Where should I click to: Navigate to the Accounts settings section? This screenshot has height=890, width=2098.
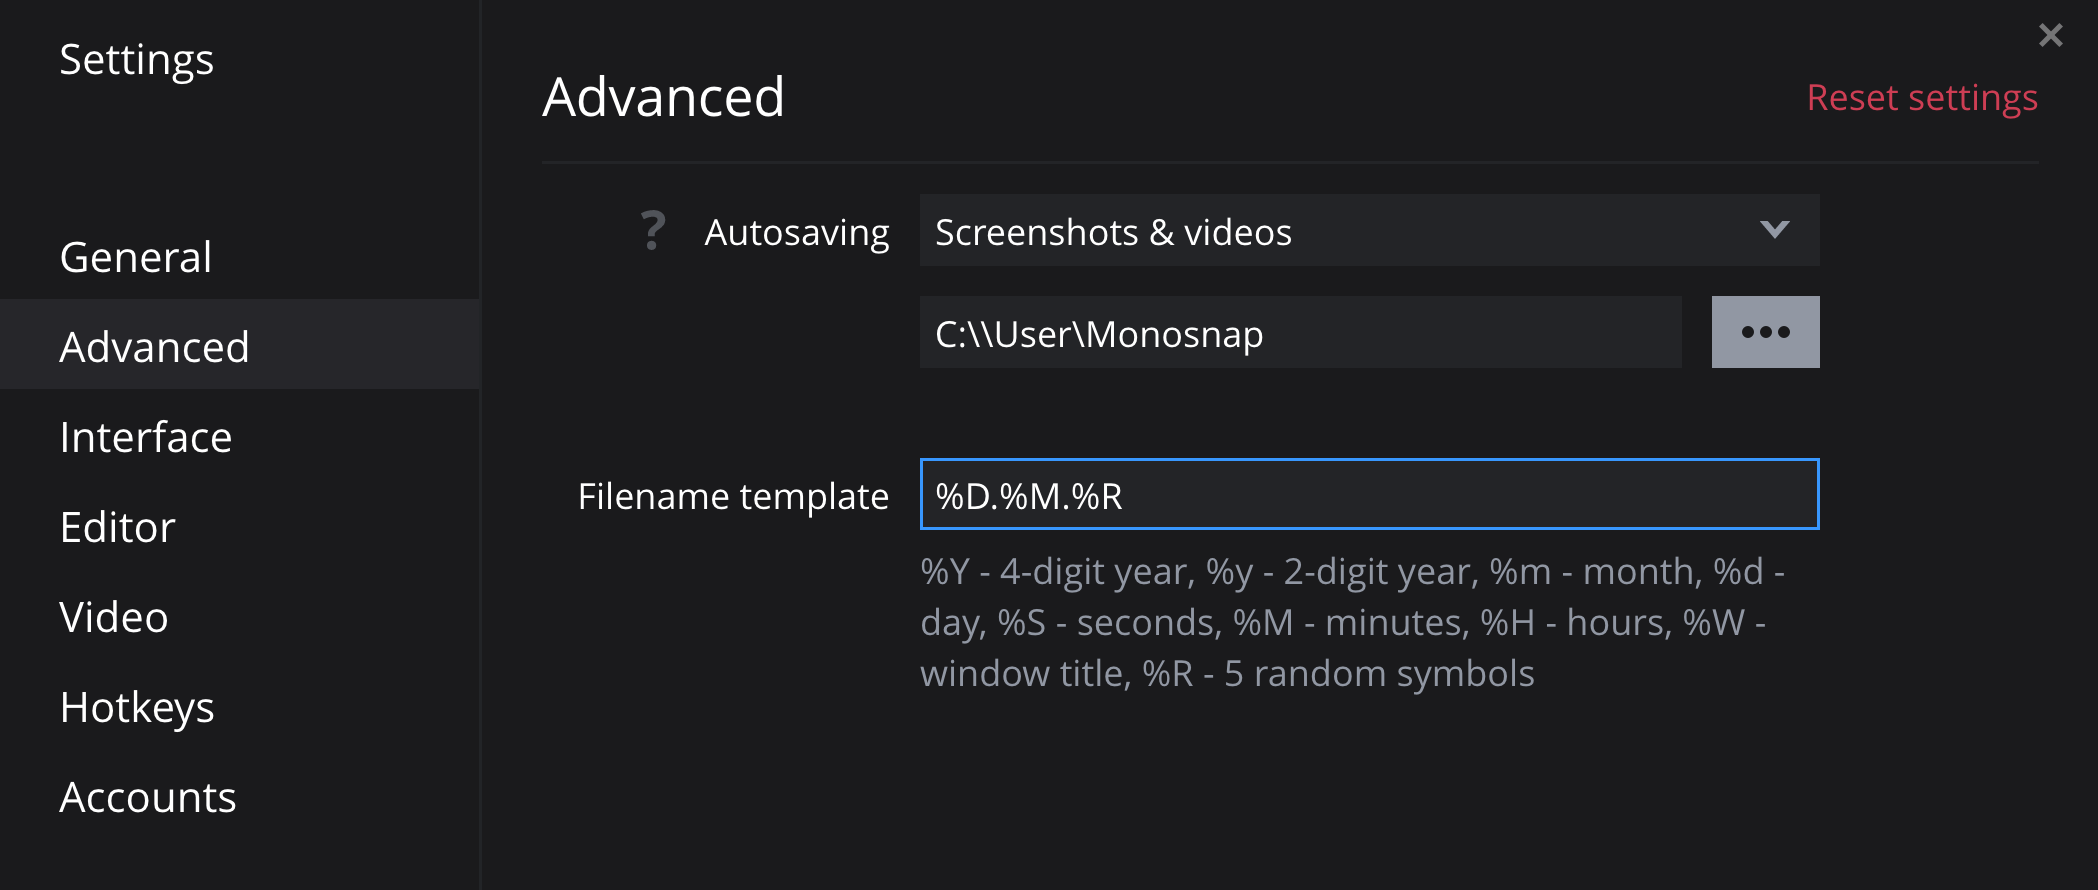coord(148,797)
